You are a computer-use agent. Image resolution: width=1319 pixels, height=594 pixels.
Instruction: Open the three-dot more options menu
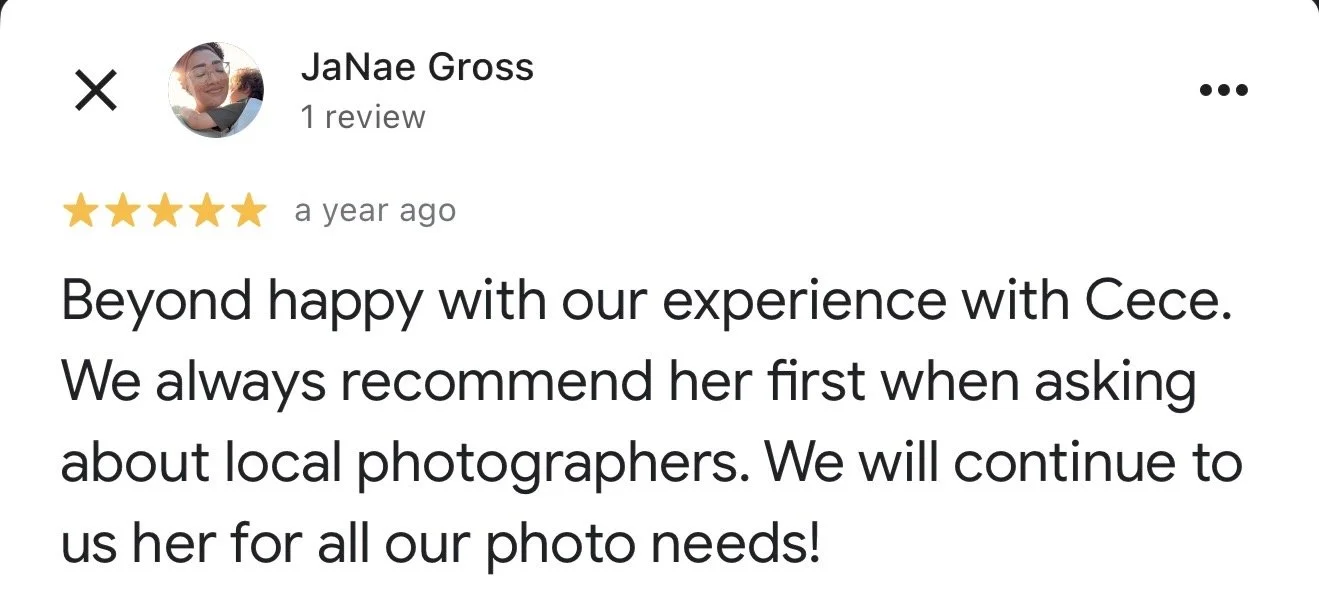click(1224, 90)
